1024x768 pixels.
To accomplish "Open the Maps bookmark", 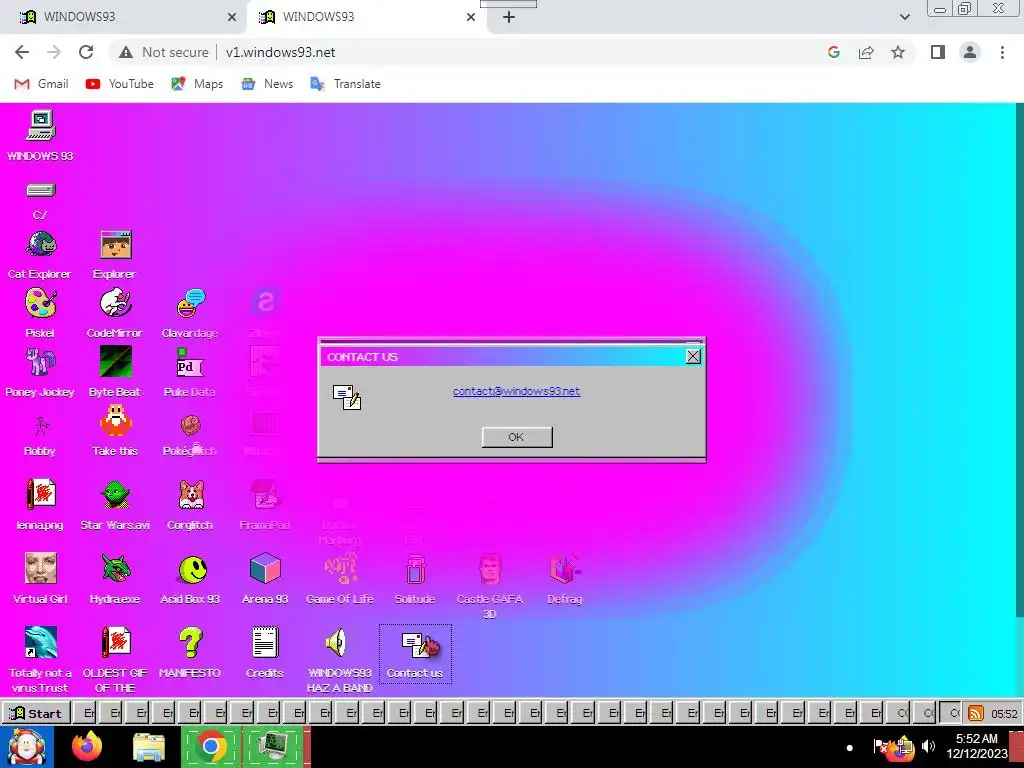I will (x=197, y=84).
